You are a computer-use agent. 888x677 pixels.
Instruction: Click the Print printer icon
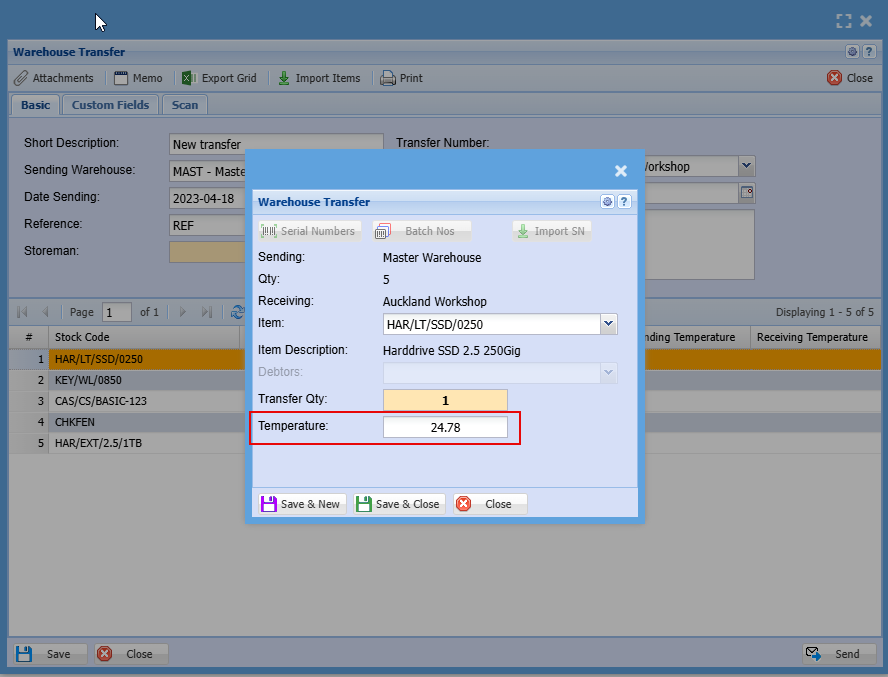coord(388,78)
